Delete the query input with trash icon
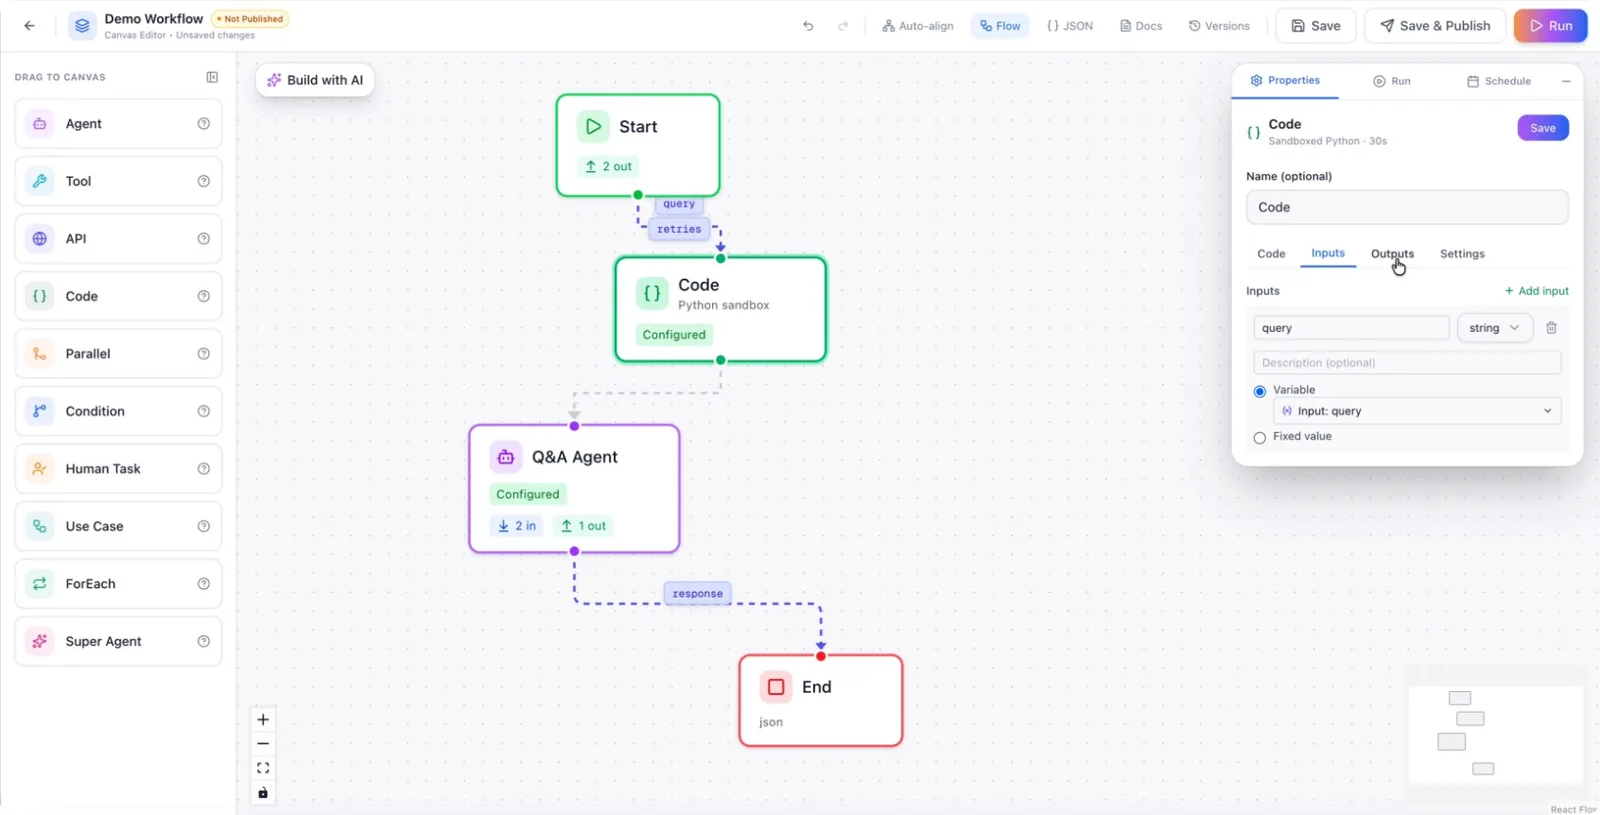1600x815 pixels. [1551, 328]
